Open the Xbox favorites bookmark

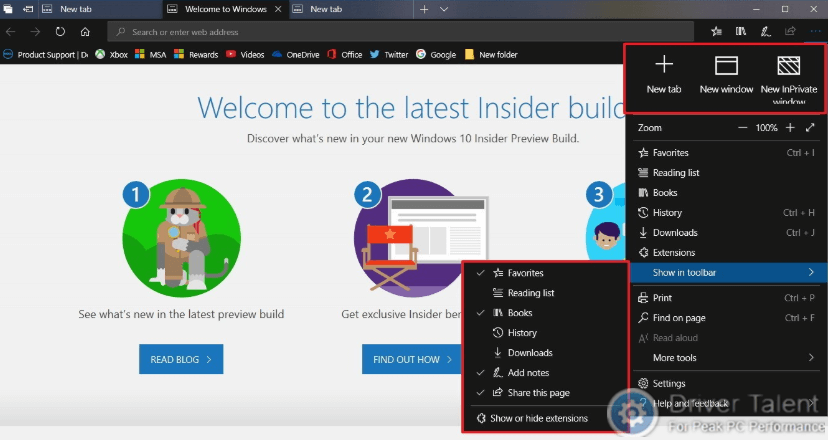click(x=111, y=54)
